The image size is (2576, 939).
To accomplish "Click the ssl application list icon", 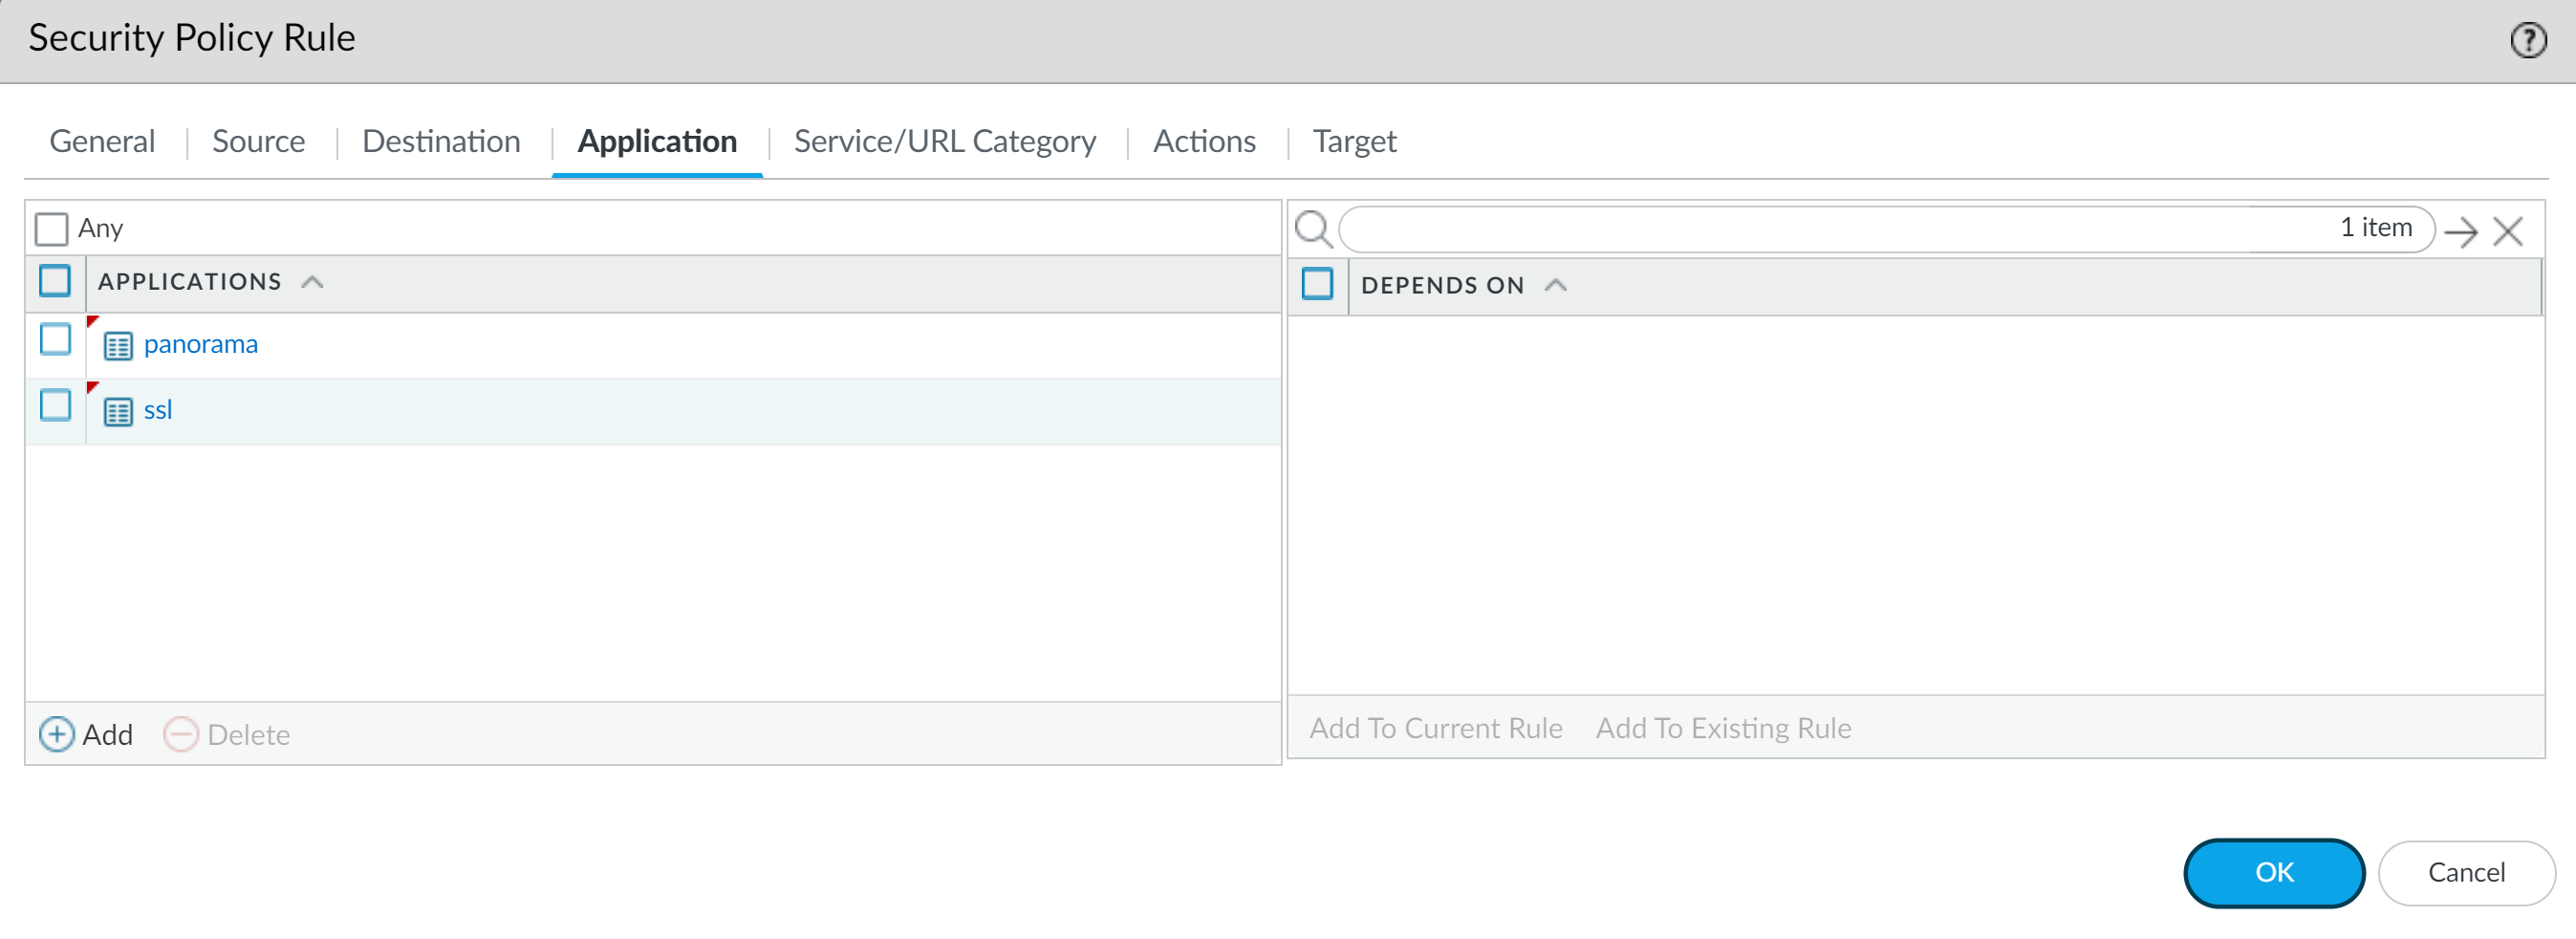I will tap(118, 412).
